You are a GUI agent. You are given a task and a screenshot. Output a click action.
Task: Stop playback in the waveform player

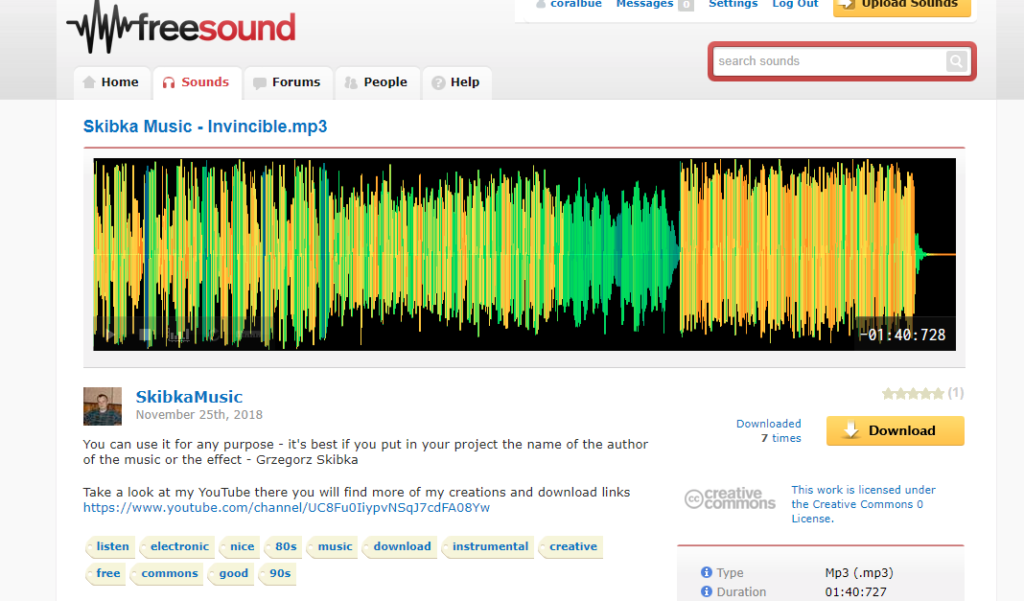coord(146,335)
